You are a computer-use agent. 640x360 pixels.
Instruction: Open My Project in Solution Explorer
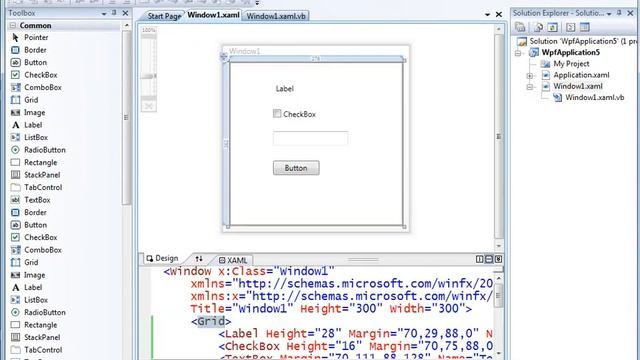571,64
